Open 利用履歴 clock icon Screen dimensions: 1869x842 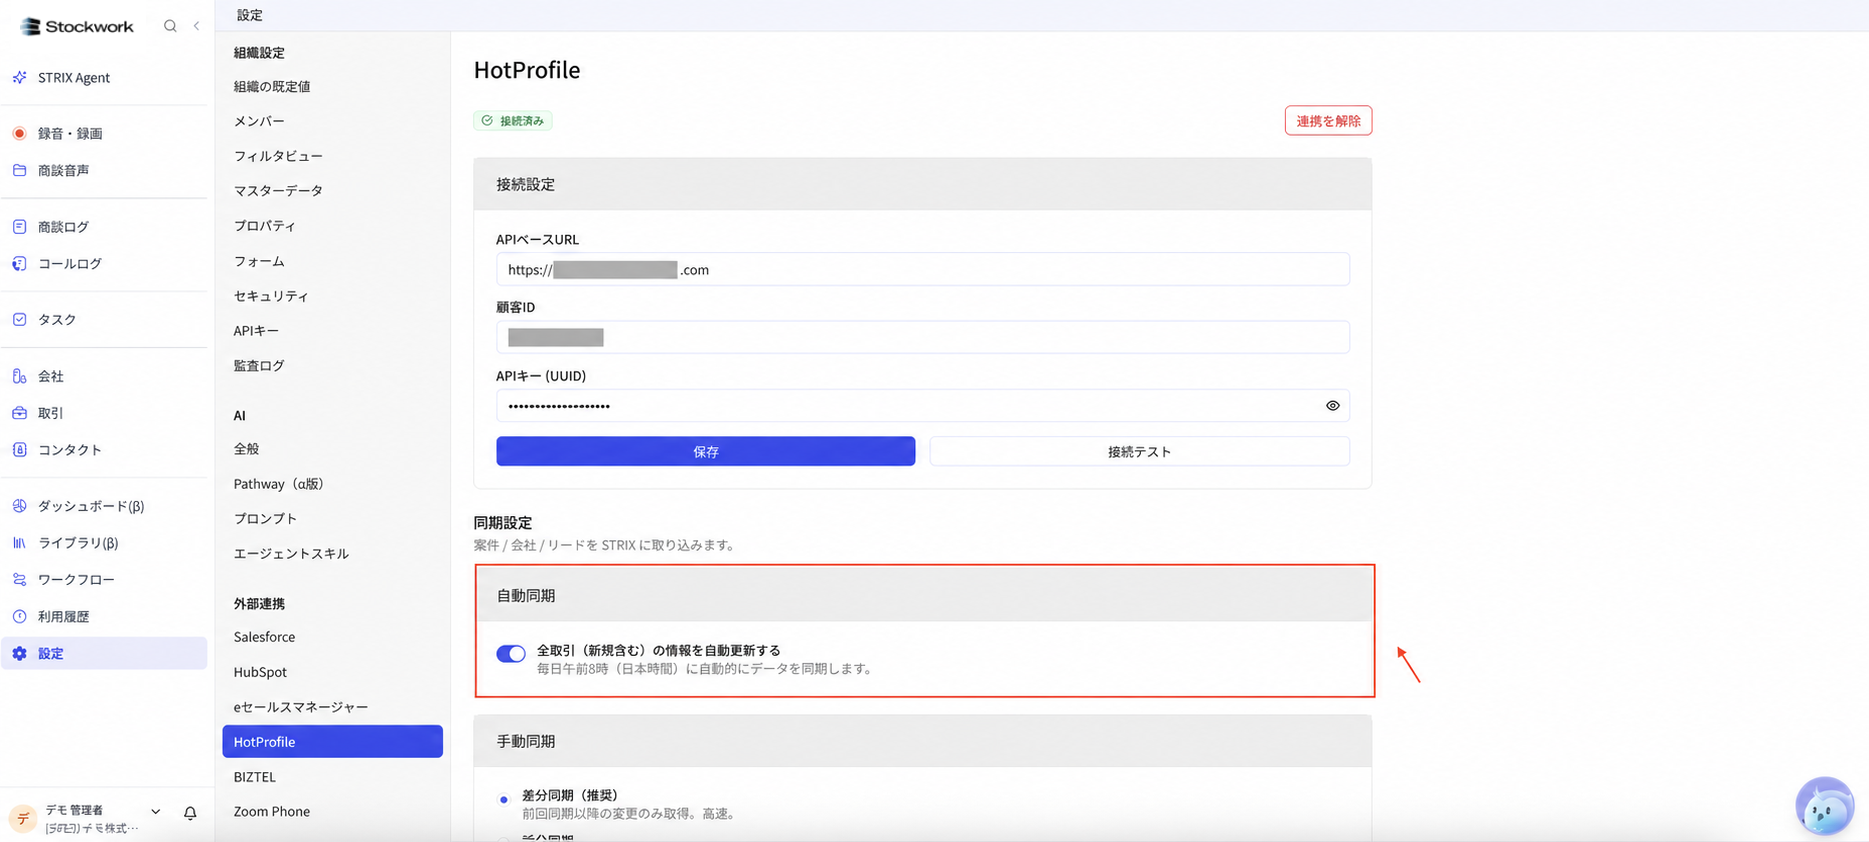pos(19,617)
